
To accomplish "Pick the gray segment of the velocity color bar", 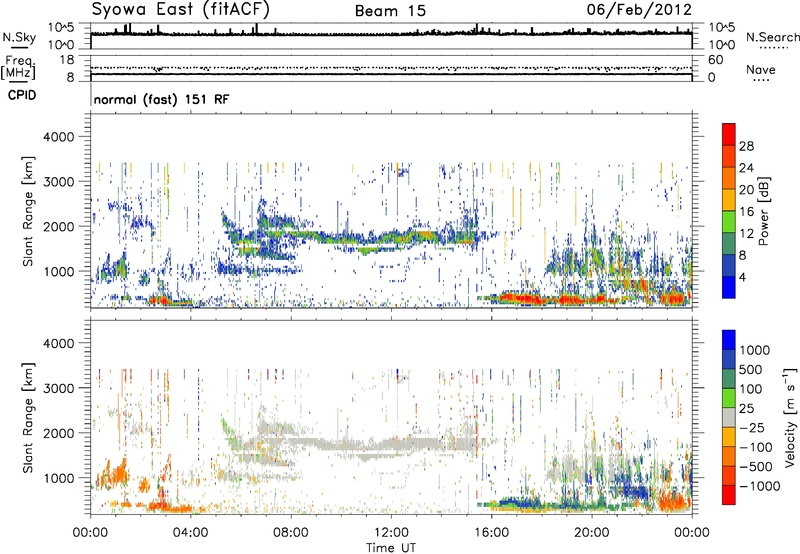I will [x=729, y=418].
